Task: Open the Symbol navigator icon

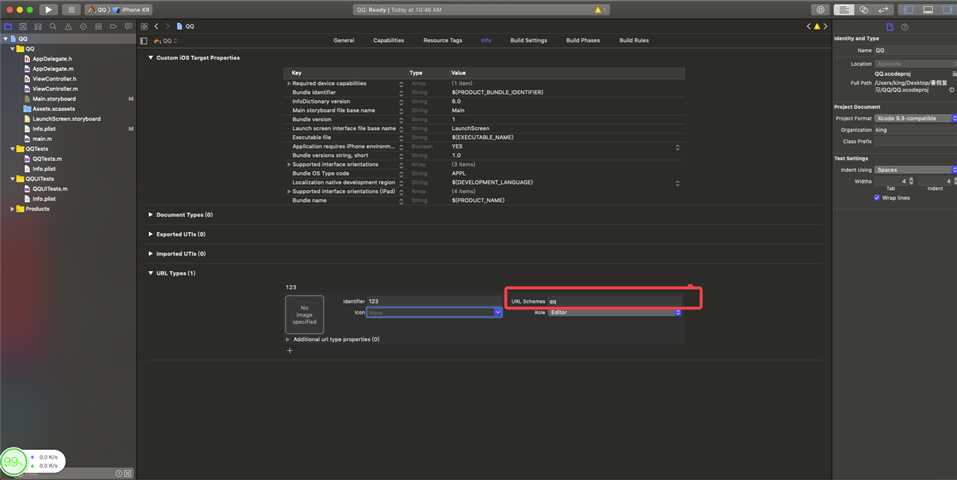Action: coord(38,27)
